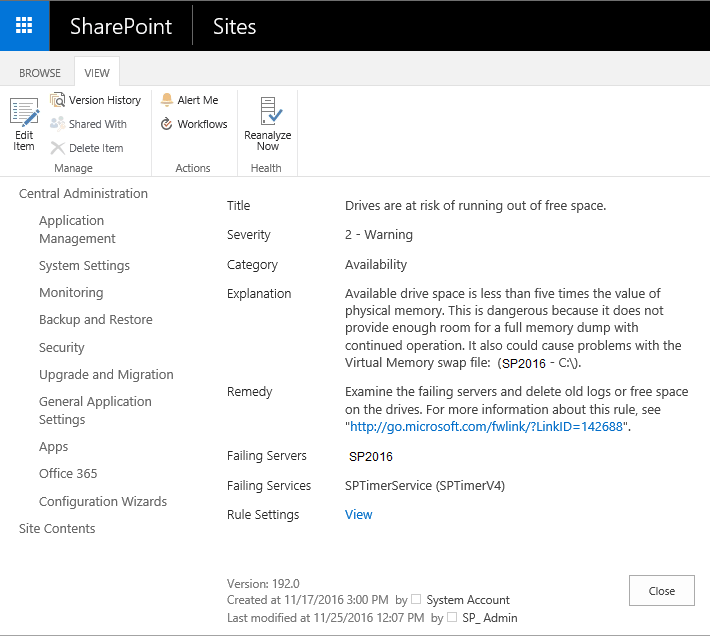
Task: Click the Alert Me bell icon
Action: (x=167, y=100)
